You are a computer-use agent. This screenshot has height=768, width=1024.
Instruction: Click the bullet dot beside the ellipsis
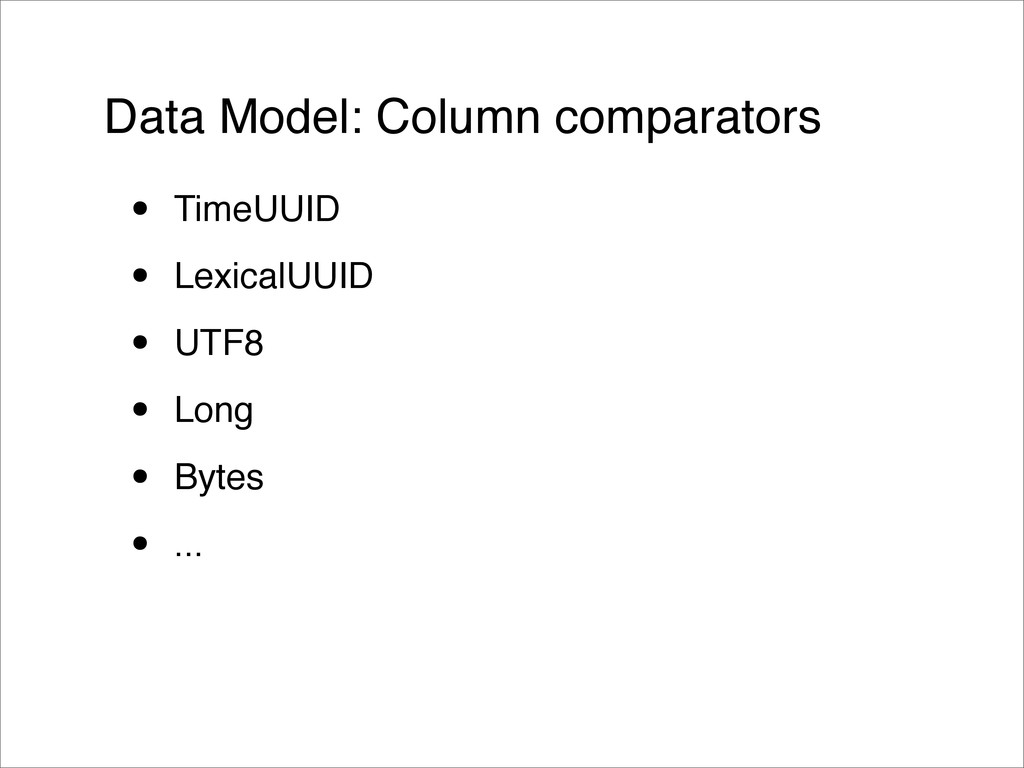140,543
